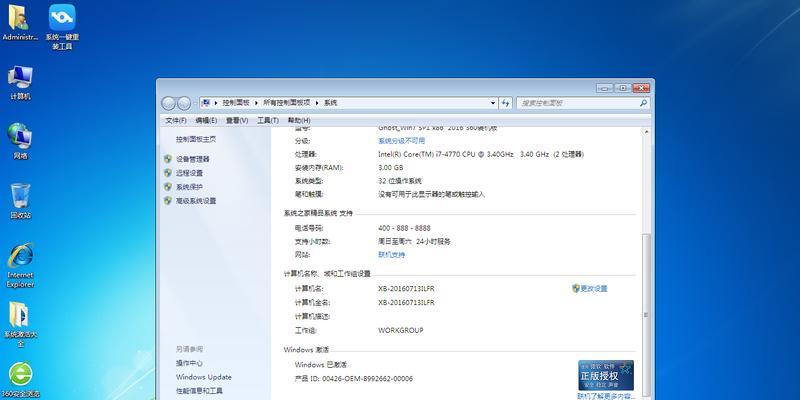Screen dimensions: 800x400
Task: Click the scrollbar up arrow
Action: point(646,132)
